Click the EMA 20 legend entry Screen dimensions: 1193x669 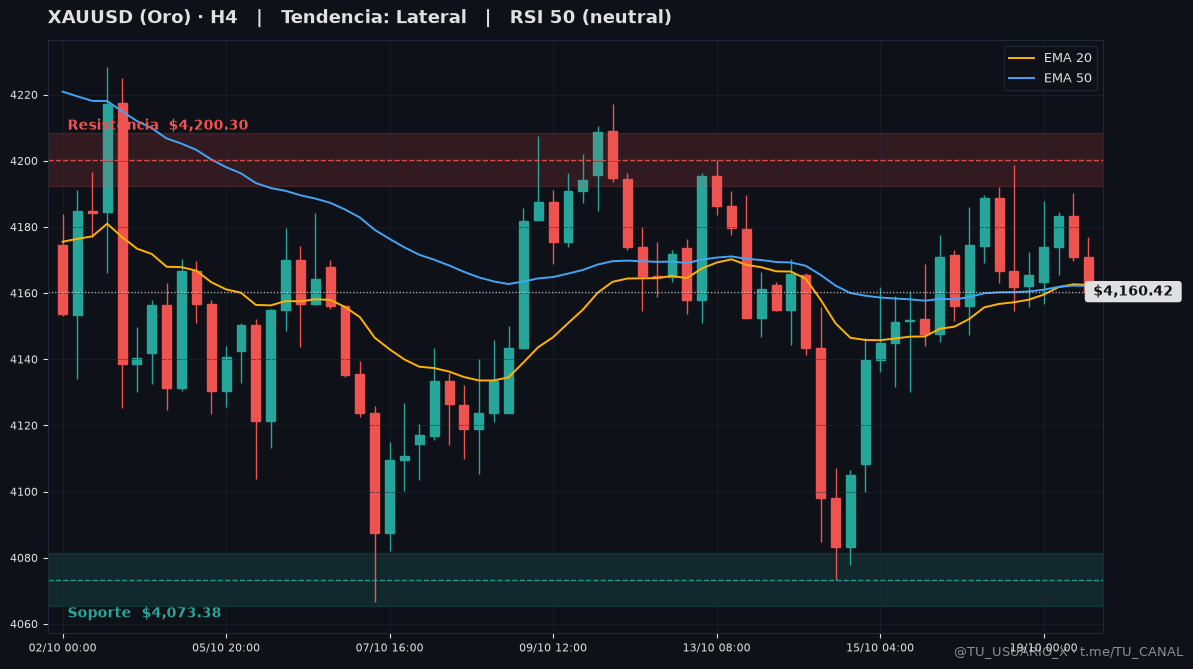point(1050,58)
